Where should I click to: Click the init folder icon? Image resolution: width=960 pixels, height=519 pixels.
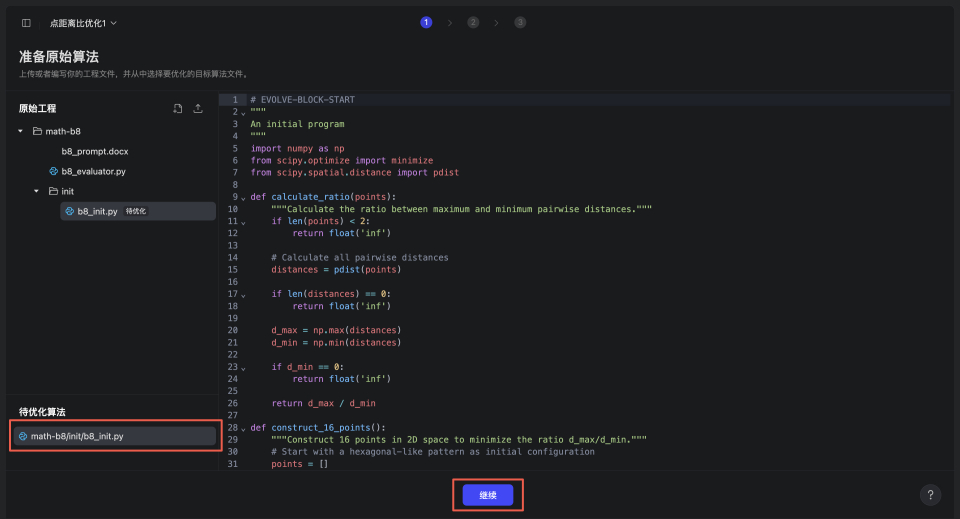(53, 191)
